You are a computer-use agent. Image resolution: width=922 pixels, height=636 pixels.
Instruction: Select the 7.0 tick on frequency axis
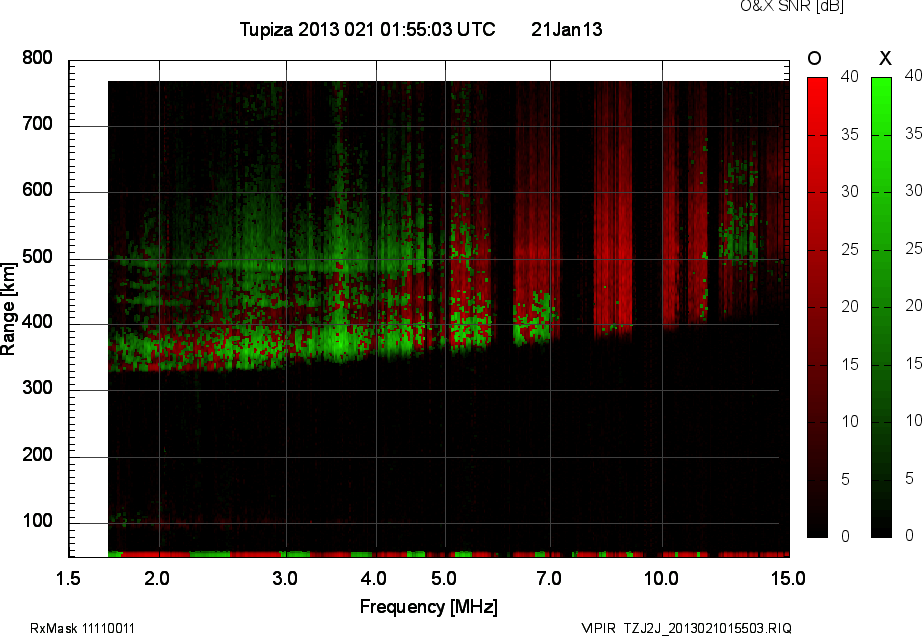click(x=549, y=578)
